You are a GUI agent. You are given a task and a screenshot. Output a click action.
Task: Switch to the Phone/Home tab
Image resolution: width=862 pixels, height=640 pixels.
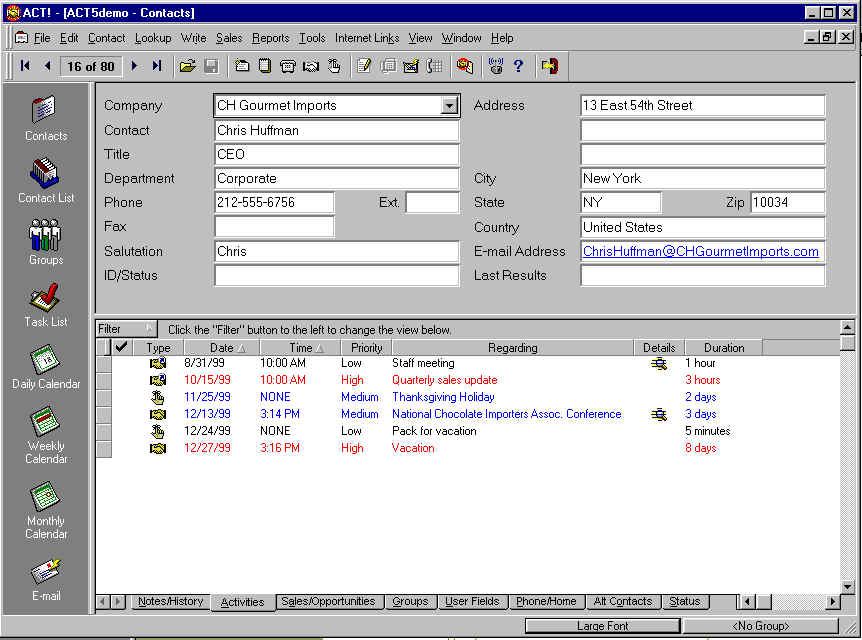pos(546,602)
